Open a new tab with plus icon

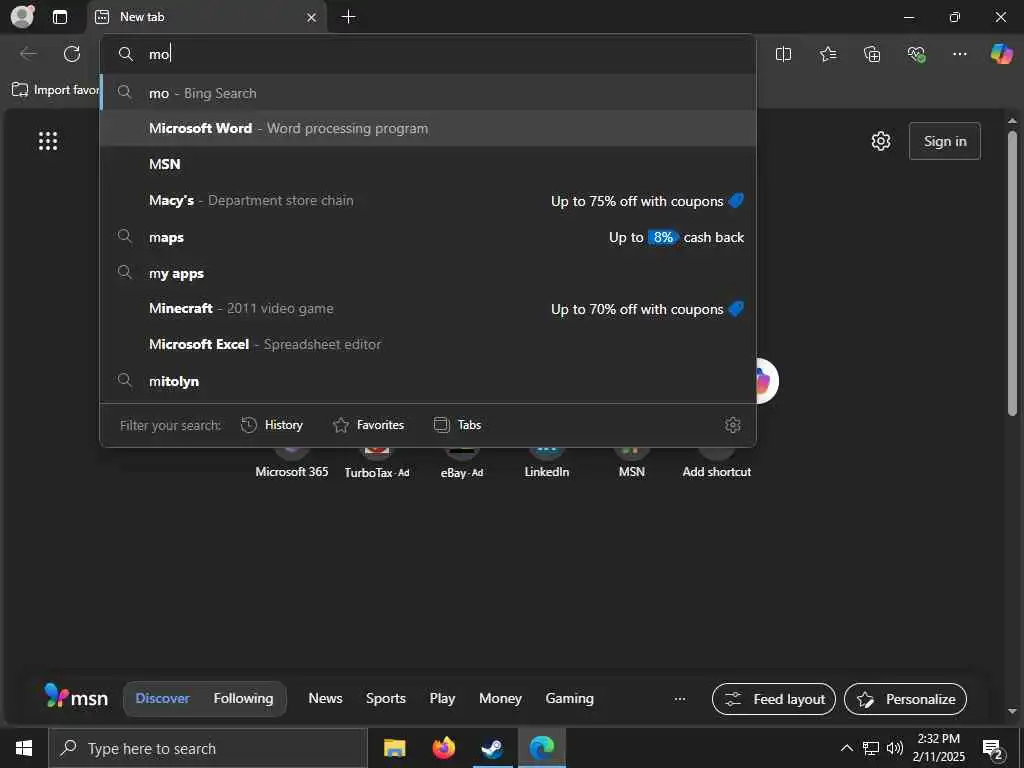[x=349, y=17]
